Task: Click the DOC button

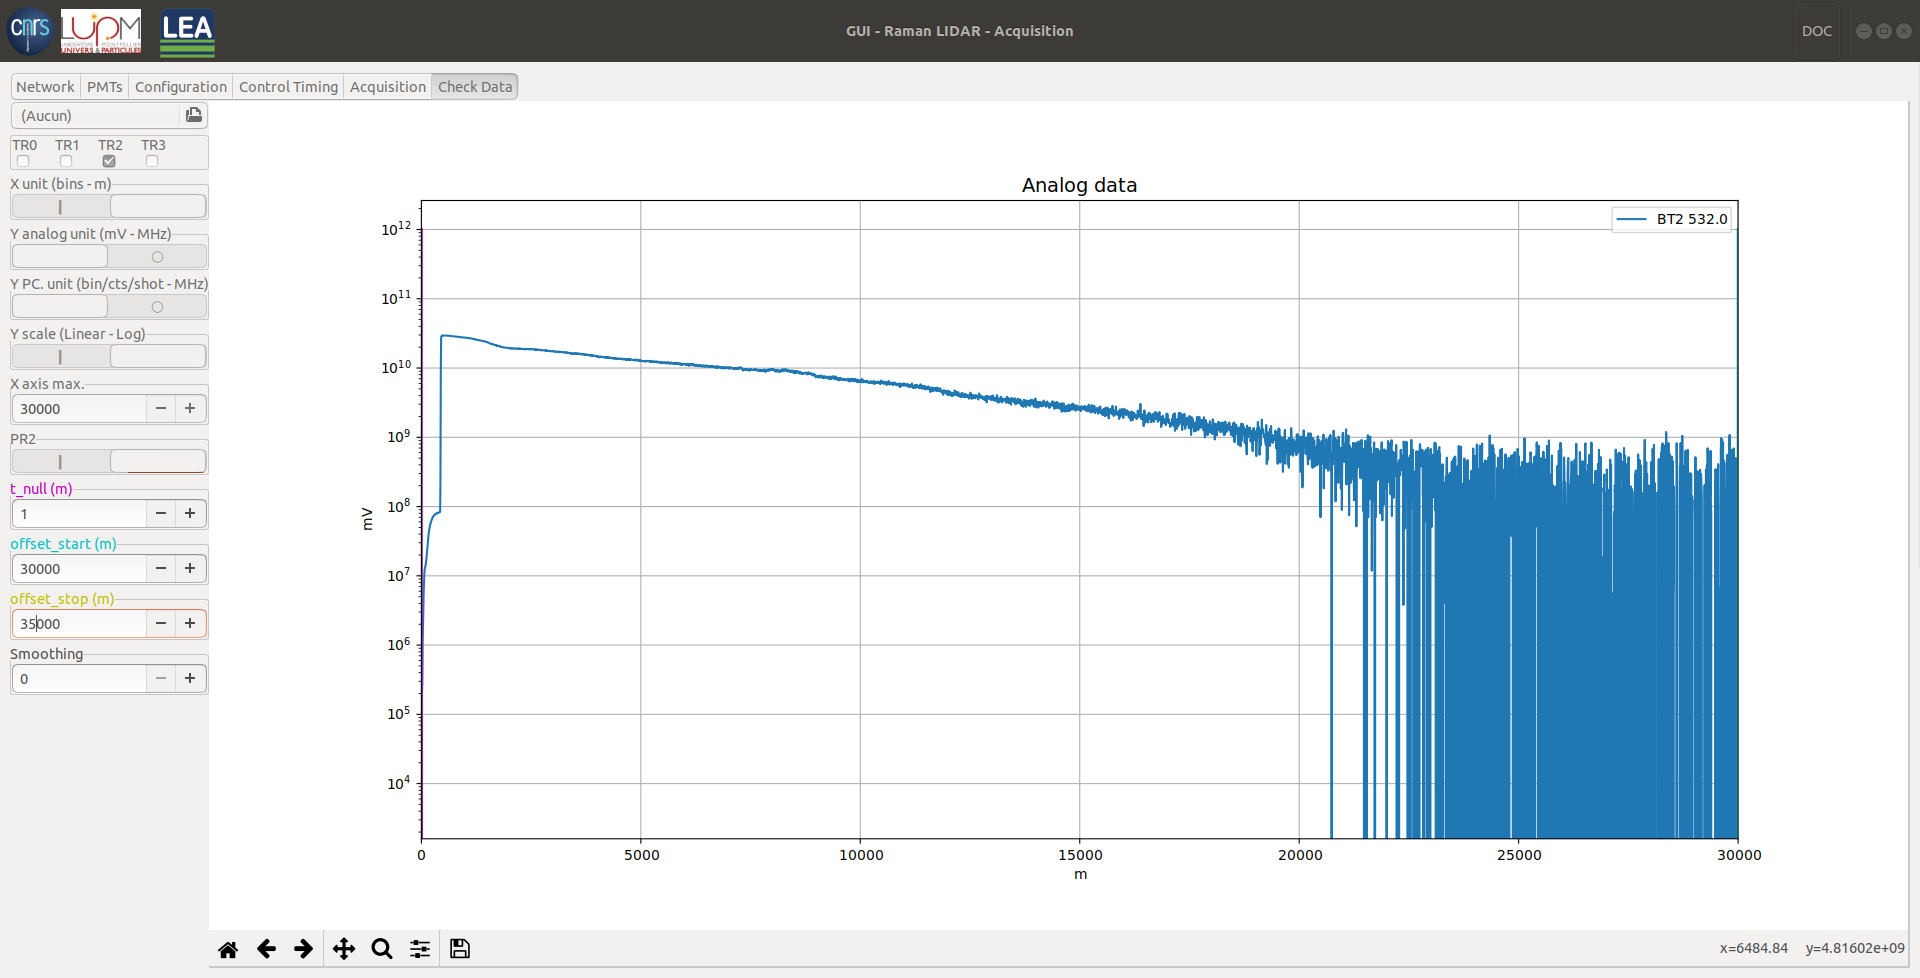Action: tap(1816, 31)
